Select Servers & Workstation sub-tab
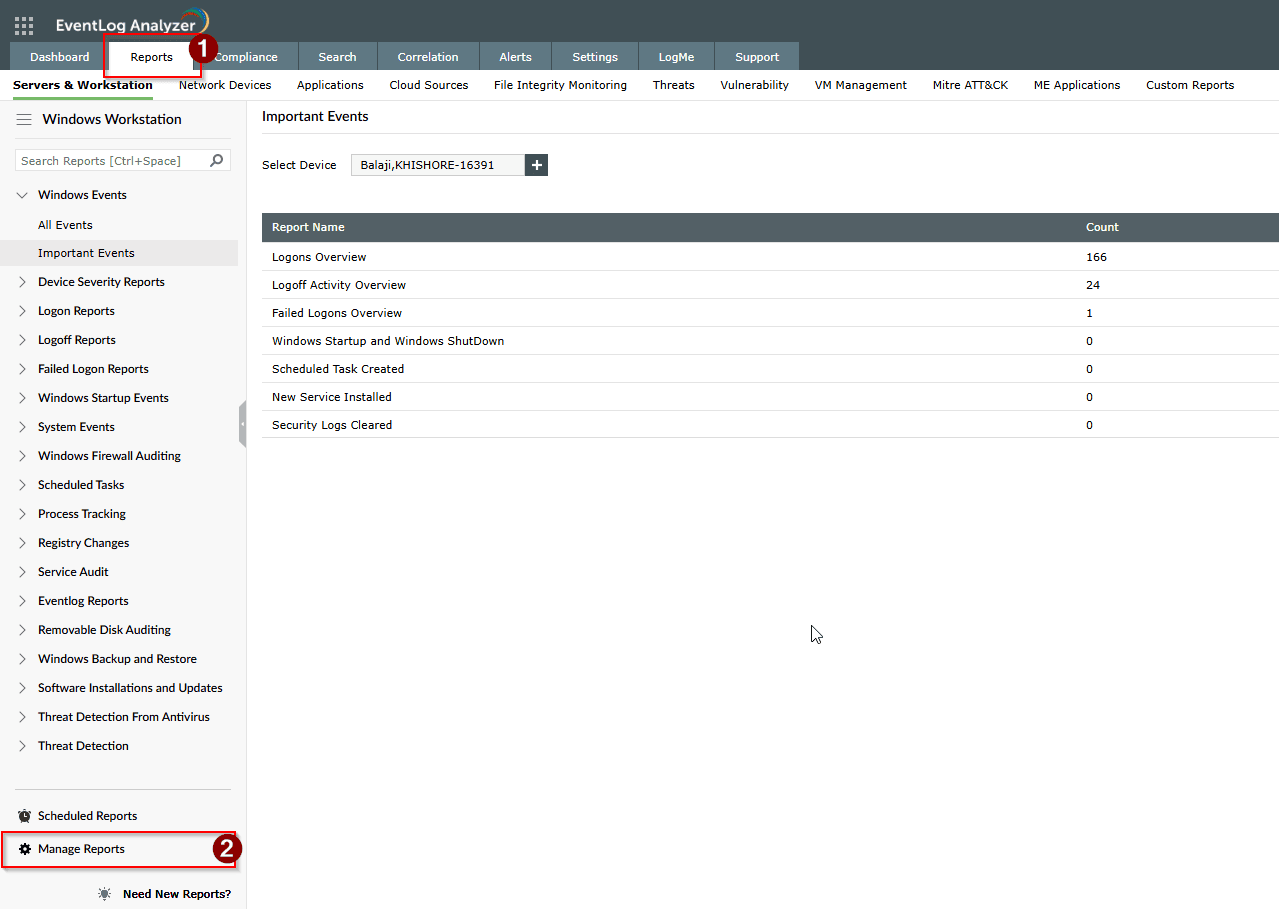 (83, 85)
